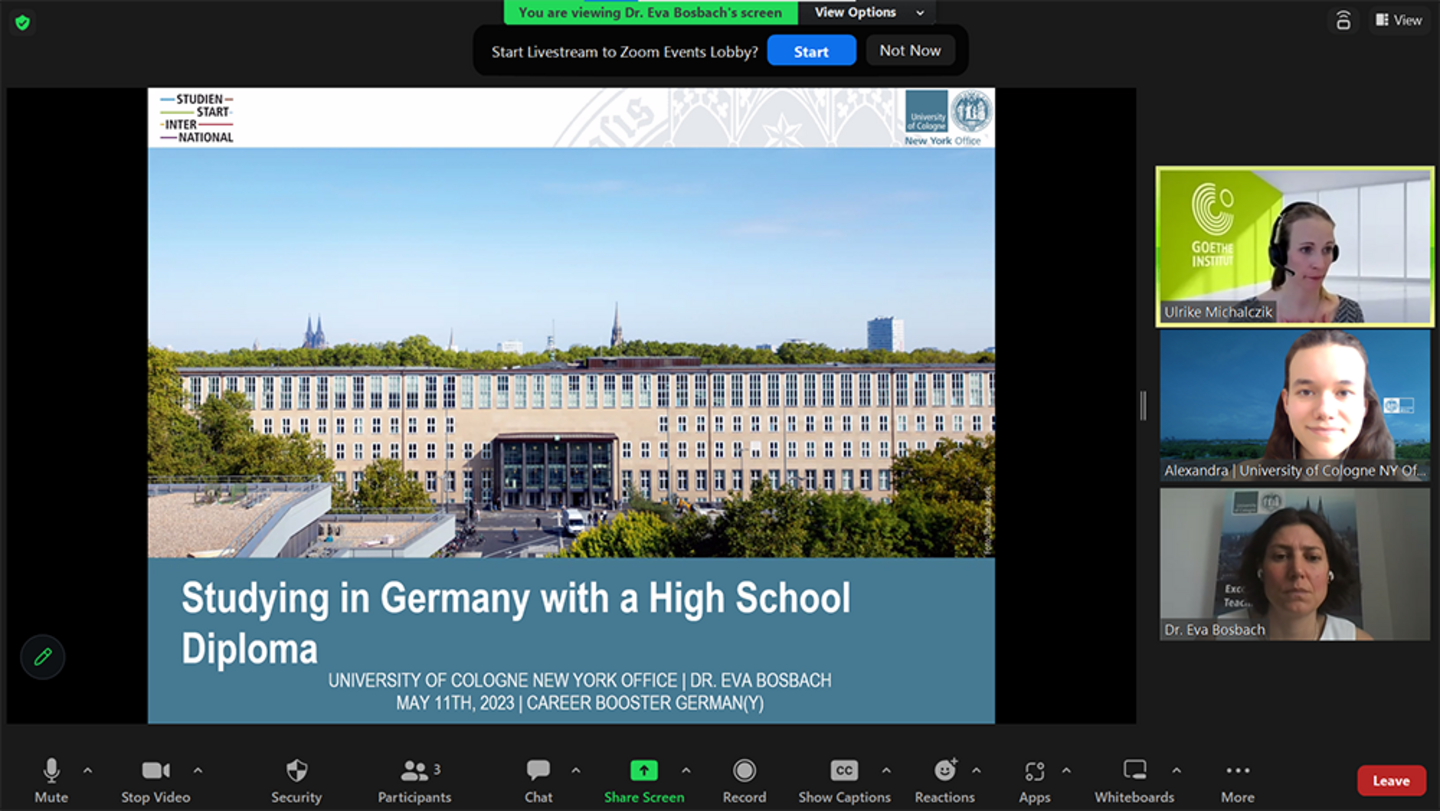1440x811 pixels.
Task: Expand chat options arrow
Action: tap(576, 771)
